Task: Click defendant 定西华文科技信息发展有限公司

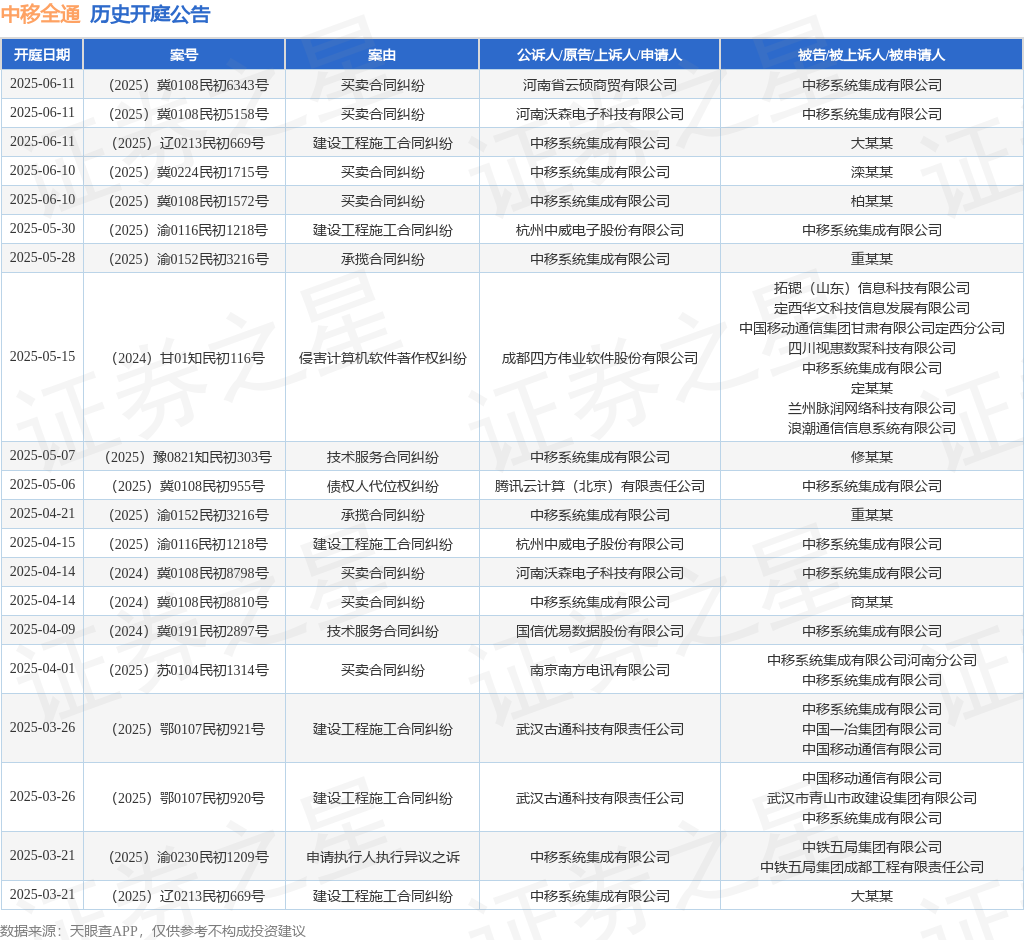Action: (x=871, y=308)
